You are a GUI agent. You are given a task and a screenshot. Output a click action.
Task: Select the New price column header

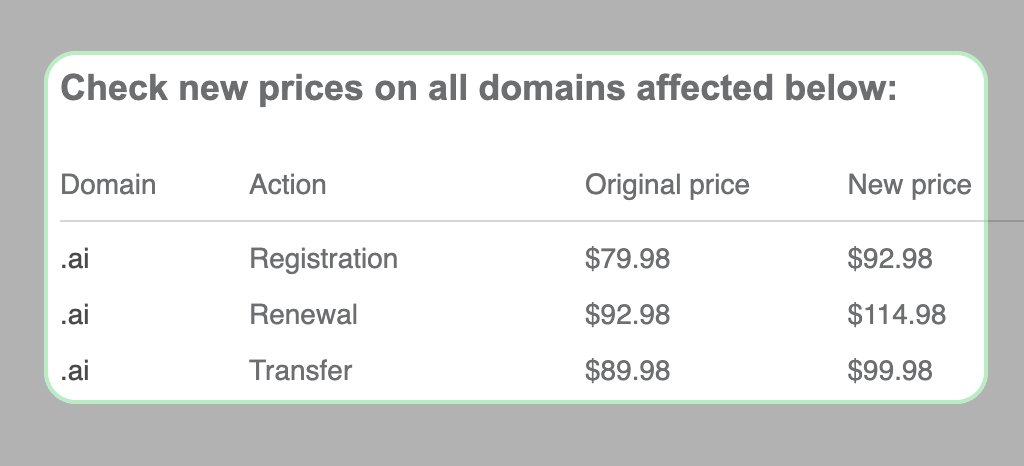909,185
